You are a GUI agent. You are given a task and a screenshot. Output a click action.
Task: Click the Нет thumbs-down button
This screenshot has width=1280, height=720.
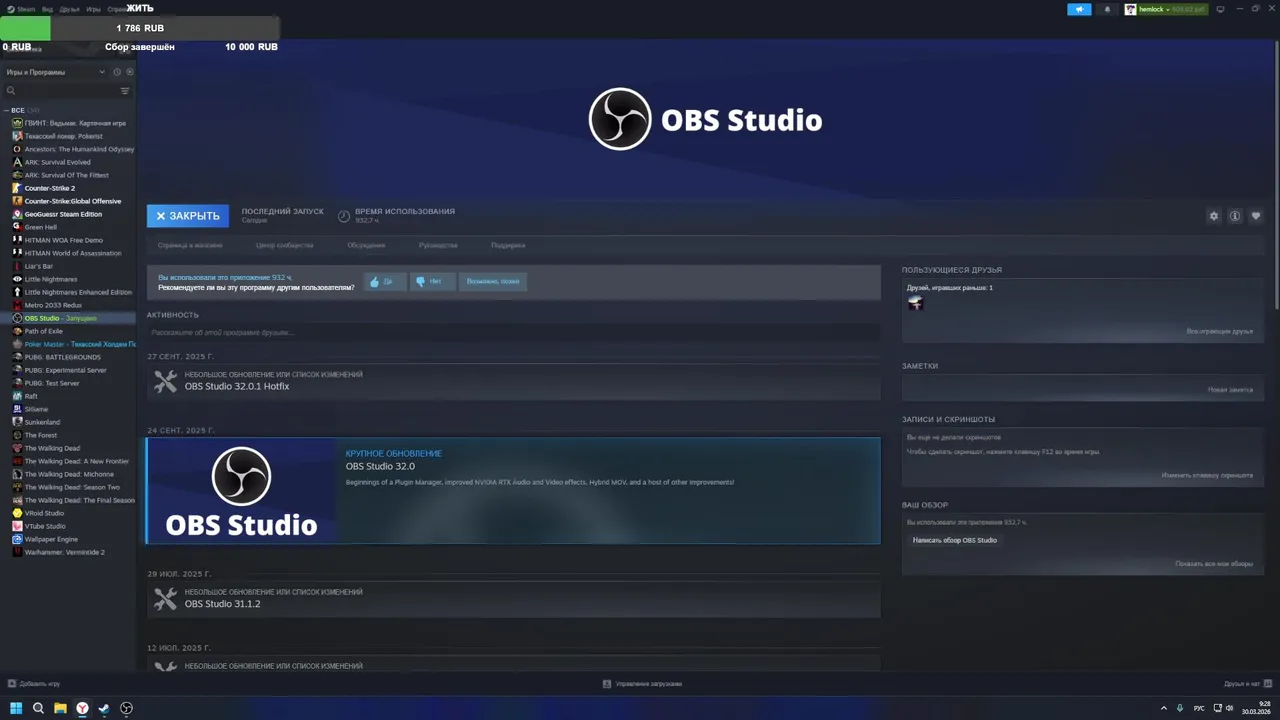(431, 282)
